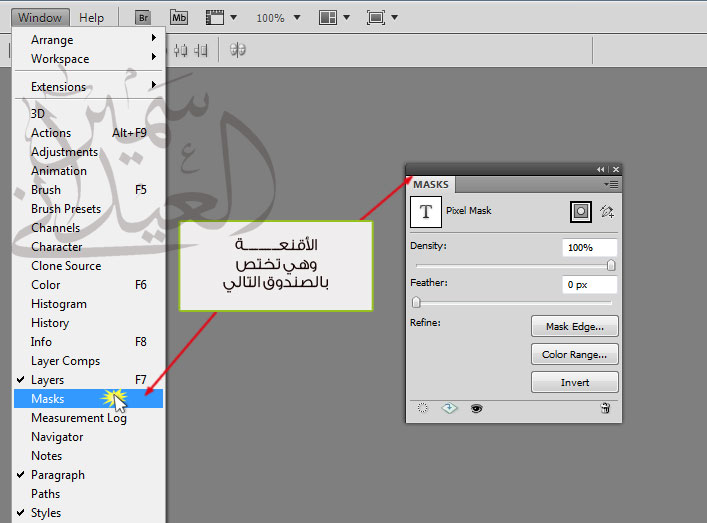Uncheck Paragraph in the Window menu
This screenshot has height=523, width=707.
tap(57, 475)
